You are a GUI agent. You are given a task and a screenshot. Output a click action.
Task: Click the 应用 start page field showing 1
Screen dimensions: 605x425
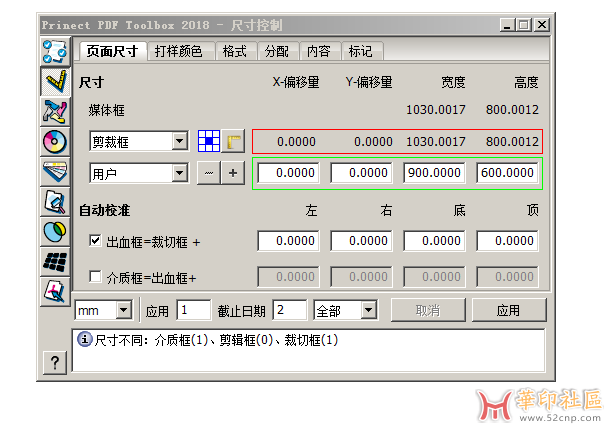(194, 310)
